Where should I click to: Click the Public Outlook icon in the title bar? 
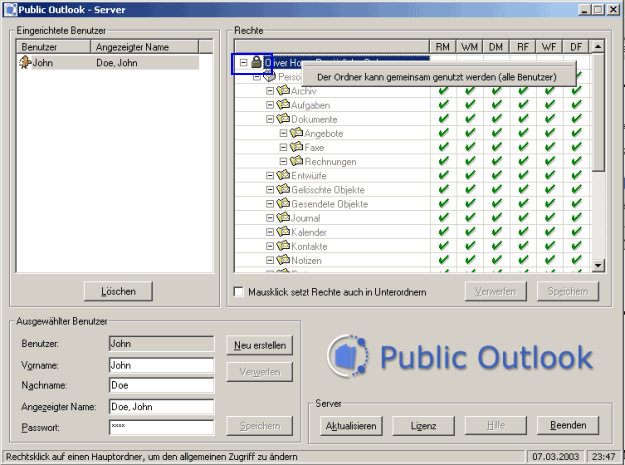(10, 9)
